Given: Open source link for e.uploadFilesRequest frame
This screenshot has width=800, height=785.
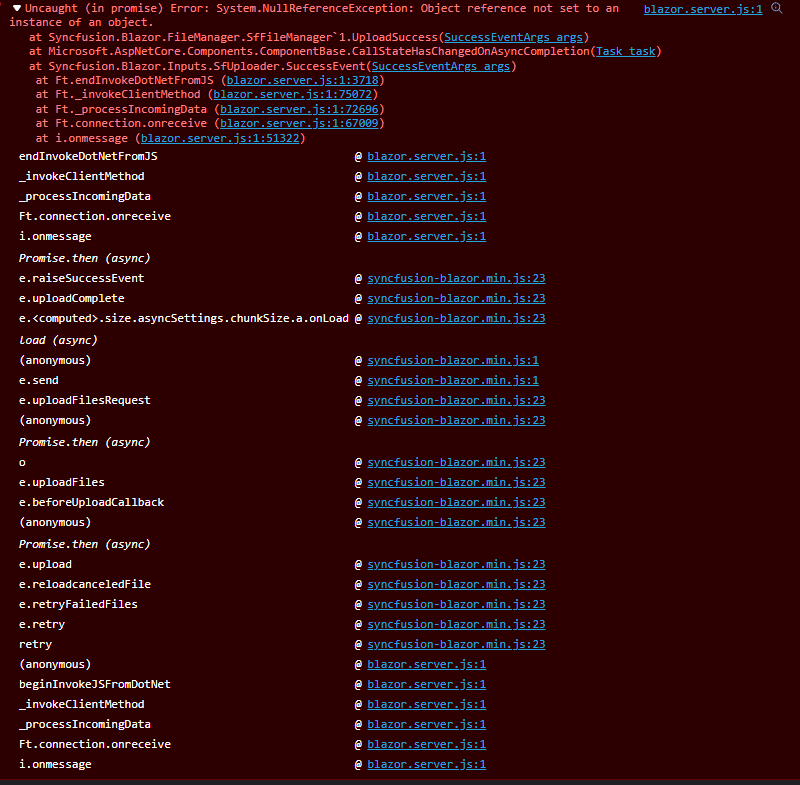Looking at the screenshot, I should tap(456, 400).
